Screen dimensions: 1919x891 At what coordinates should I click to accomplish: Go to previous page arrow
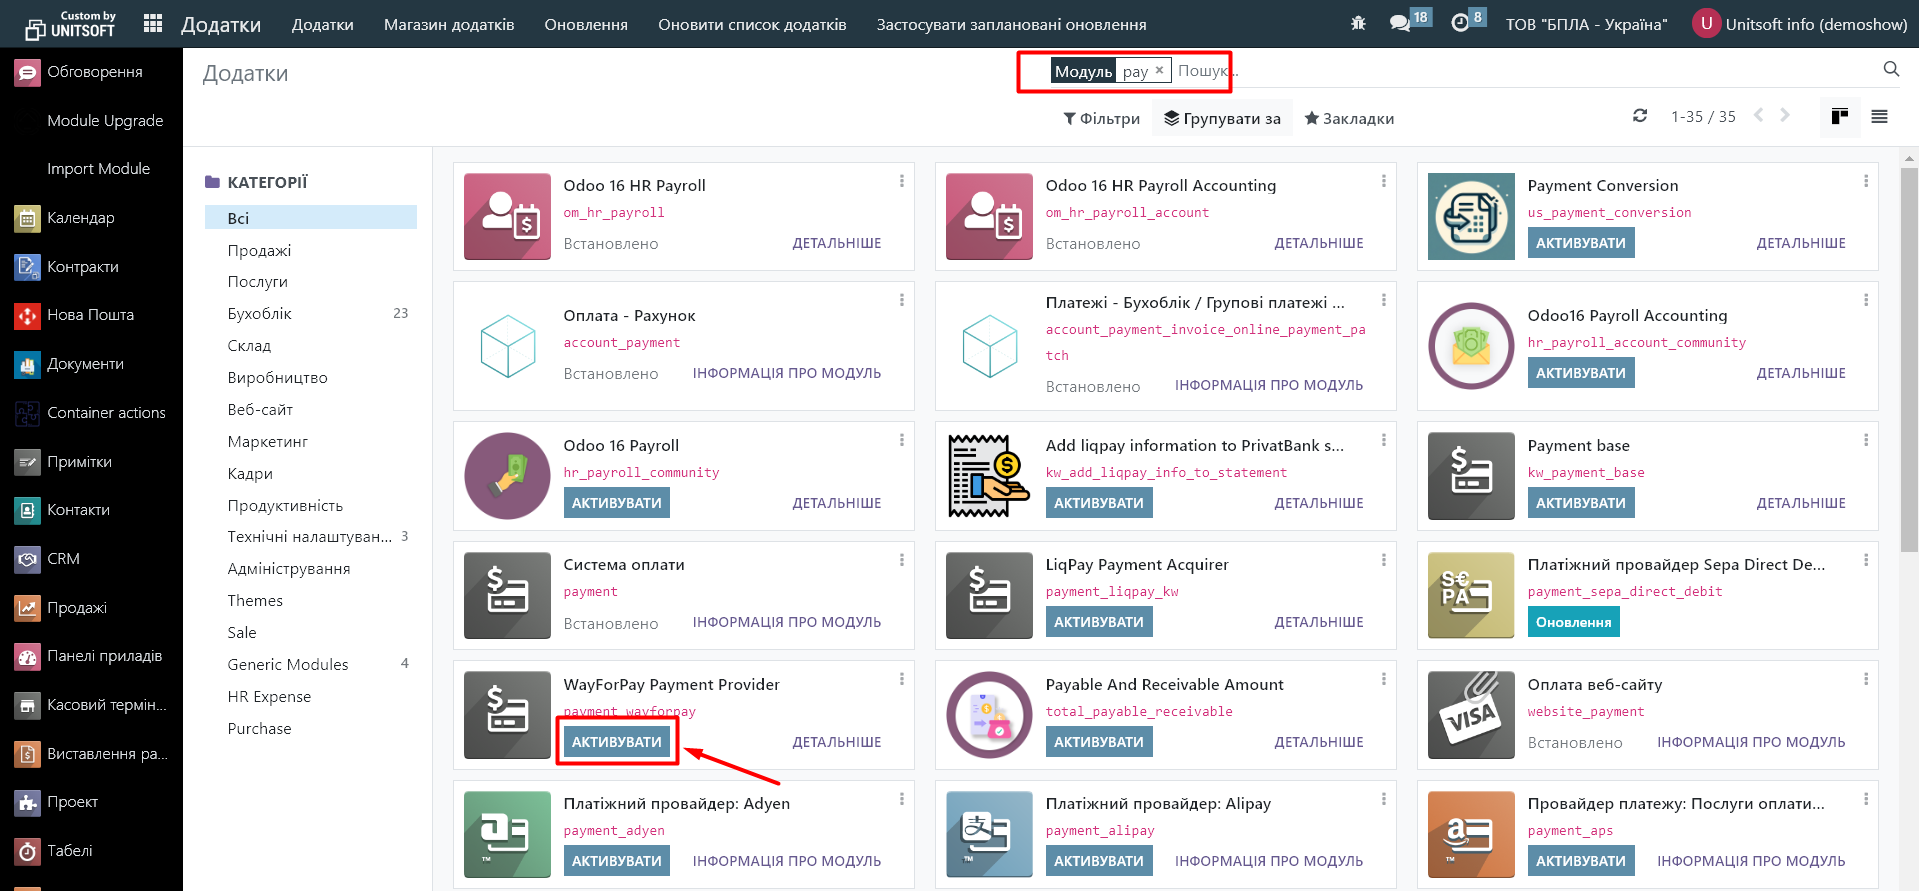(1759, 116)
